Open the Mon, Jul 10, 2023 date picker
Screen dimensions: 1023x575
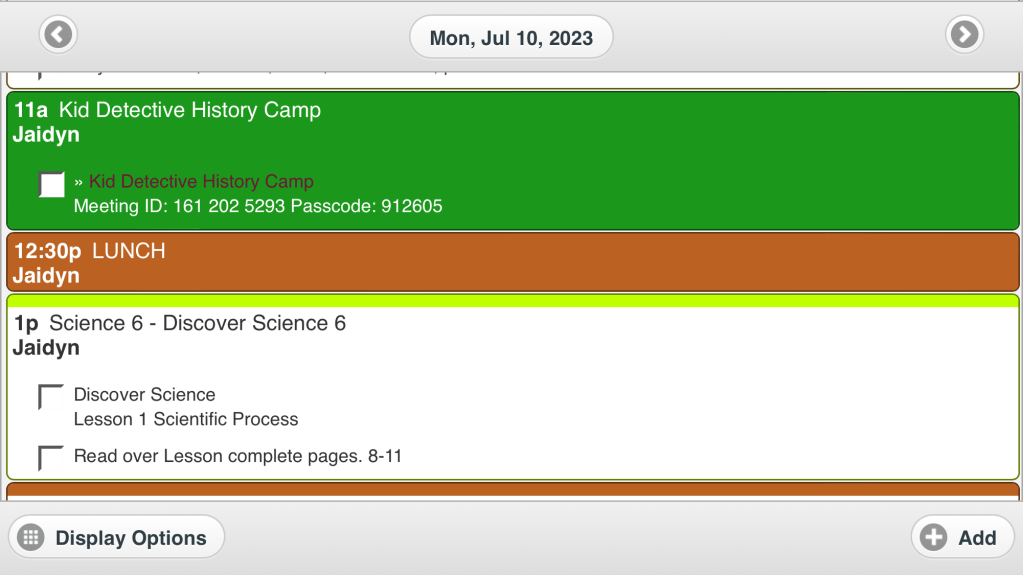(x=511, y=38)
